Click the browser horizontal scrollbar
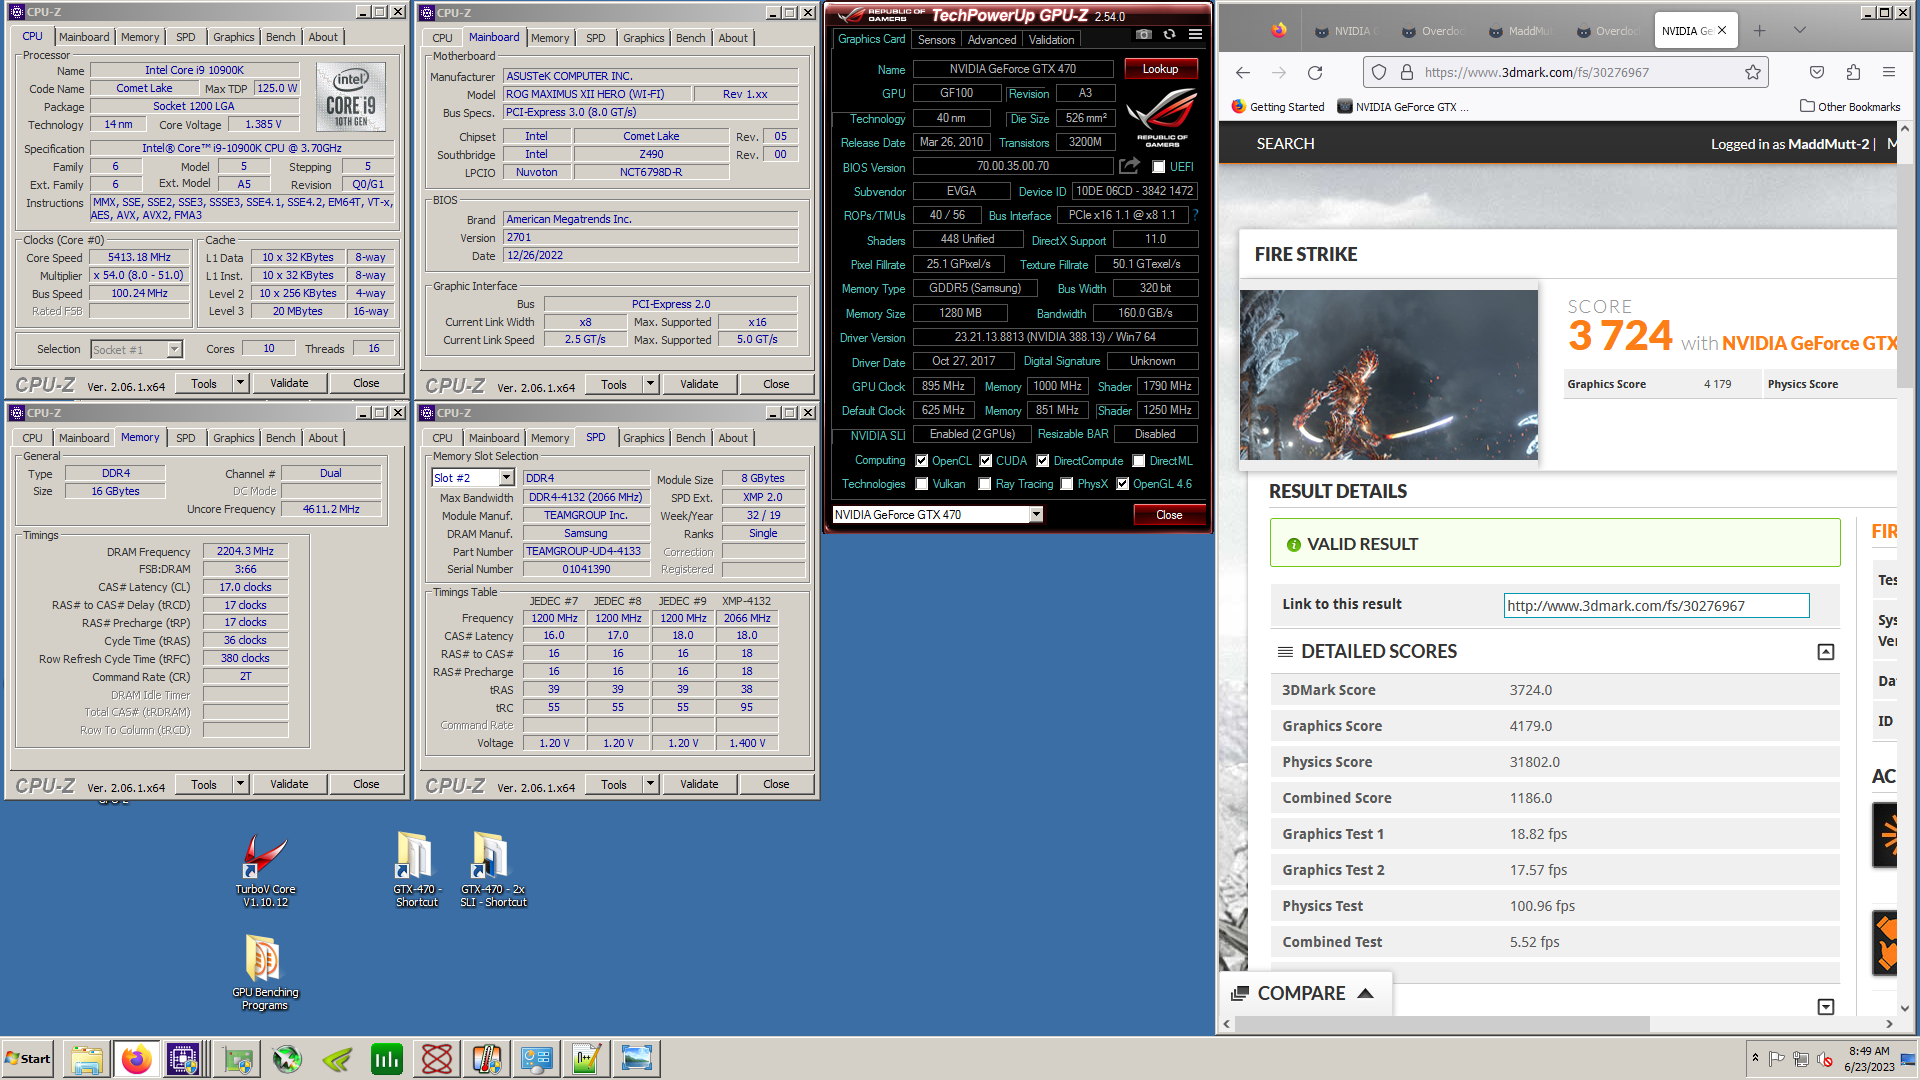Image resolution: width=1920 pixels, height=1080 pixels. point(1442,1024)
